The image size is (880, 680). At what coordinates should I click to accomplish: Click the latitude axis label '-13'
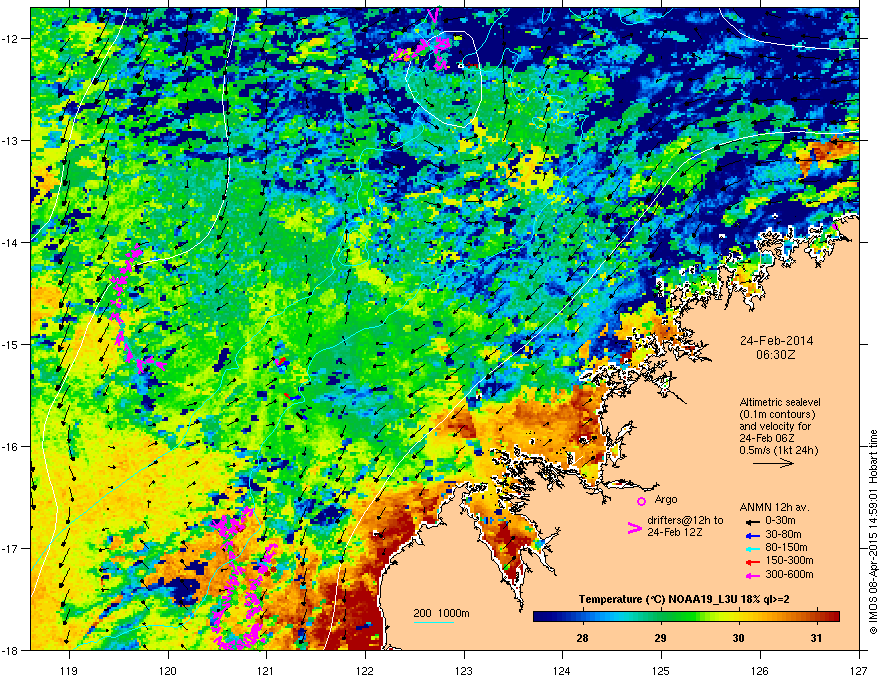click(10, 140)
